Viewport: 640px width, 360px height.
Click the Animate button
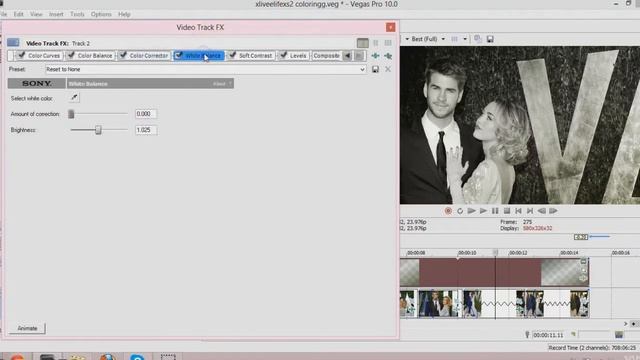tap(27, 328)
